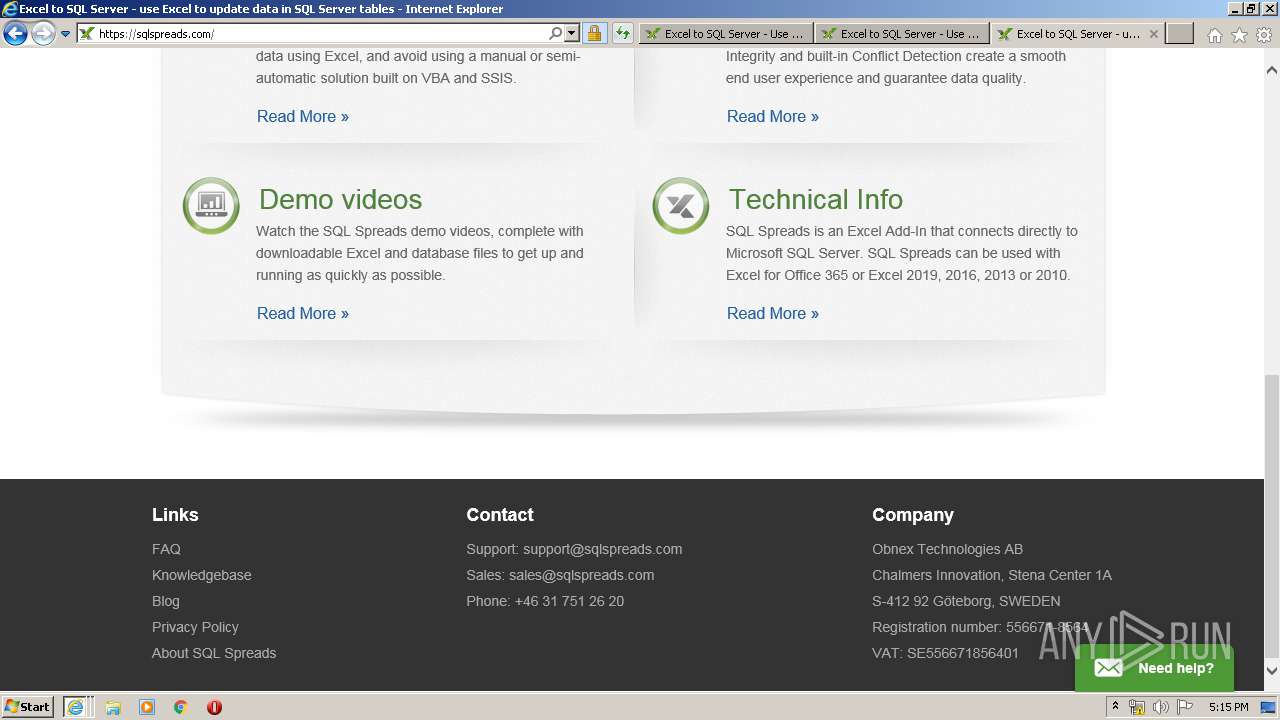Open the media player taskbar icon
This screenshot has height=720, width=1280.
click(x=147, y=707)
